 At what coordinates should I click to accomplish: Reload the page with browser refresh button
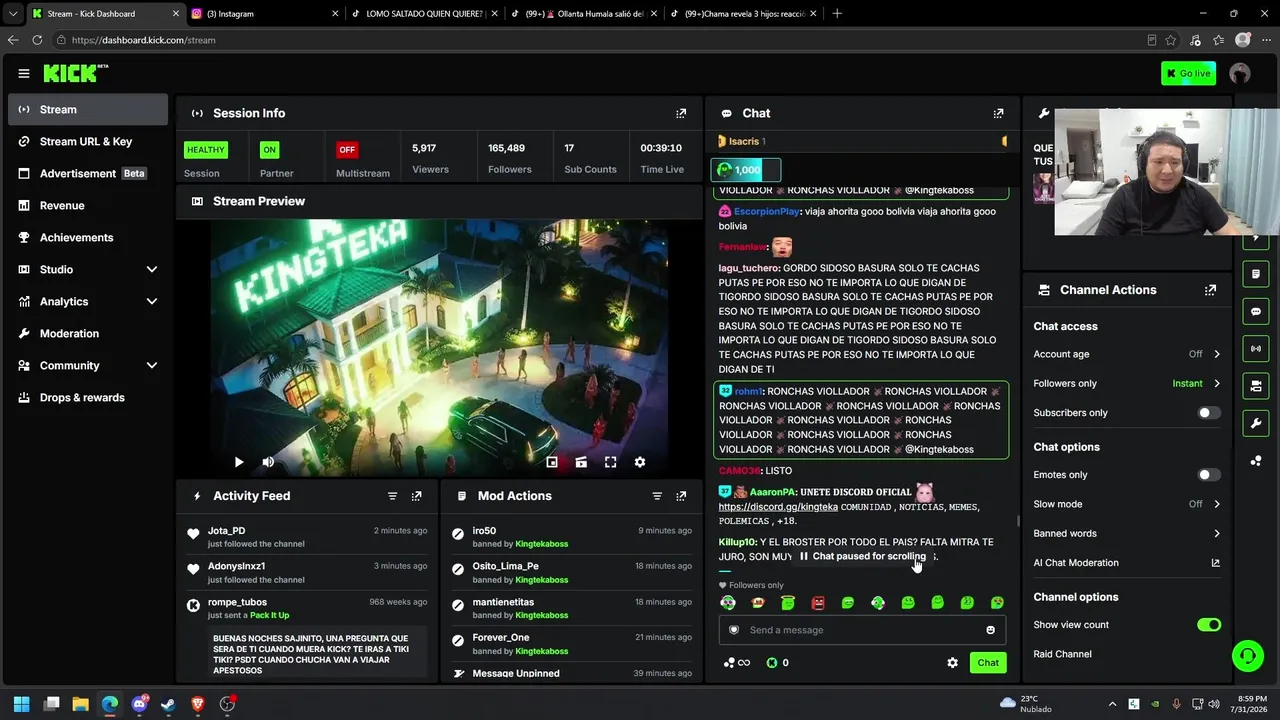click(x=37, y=40)
